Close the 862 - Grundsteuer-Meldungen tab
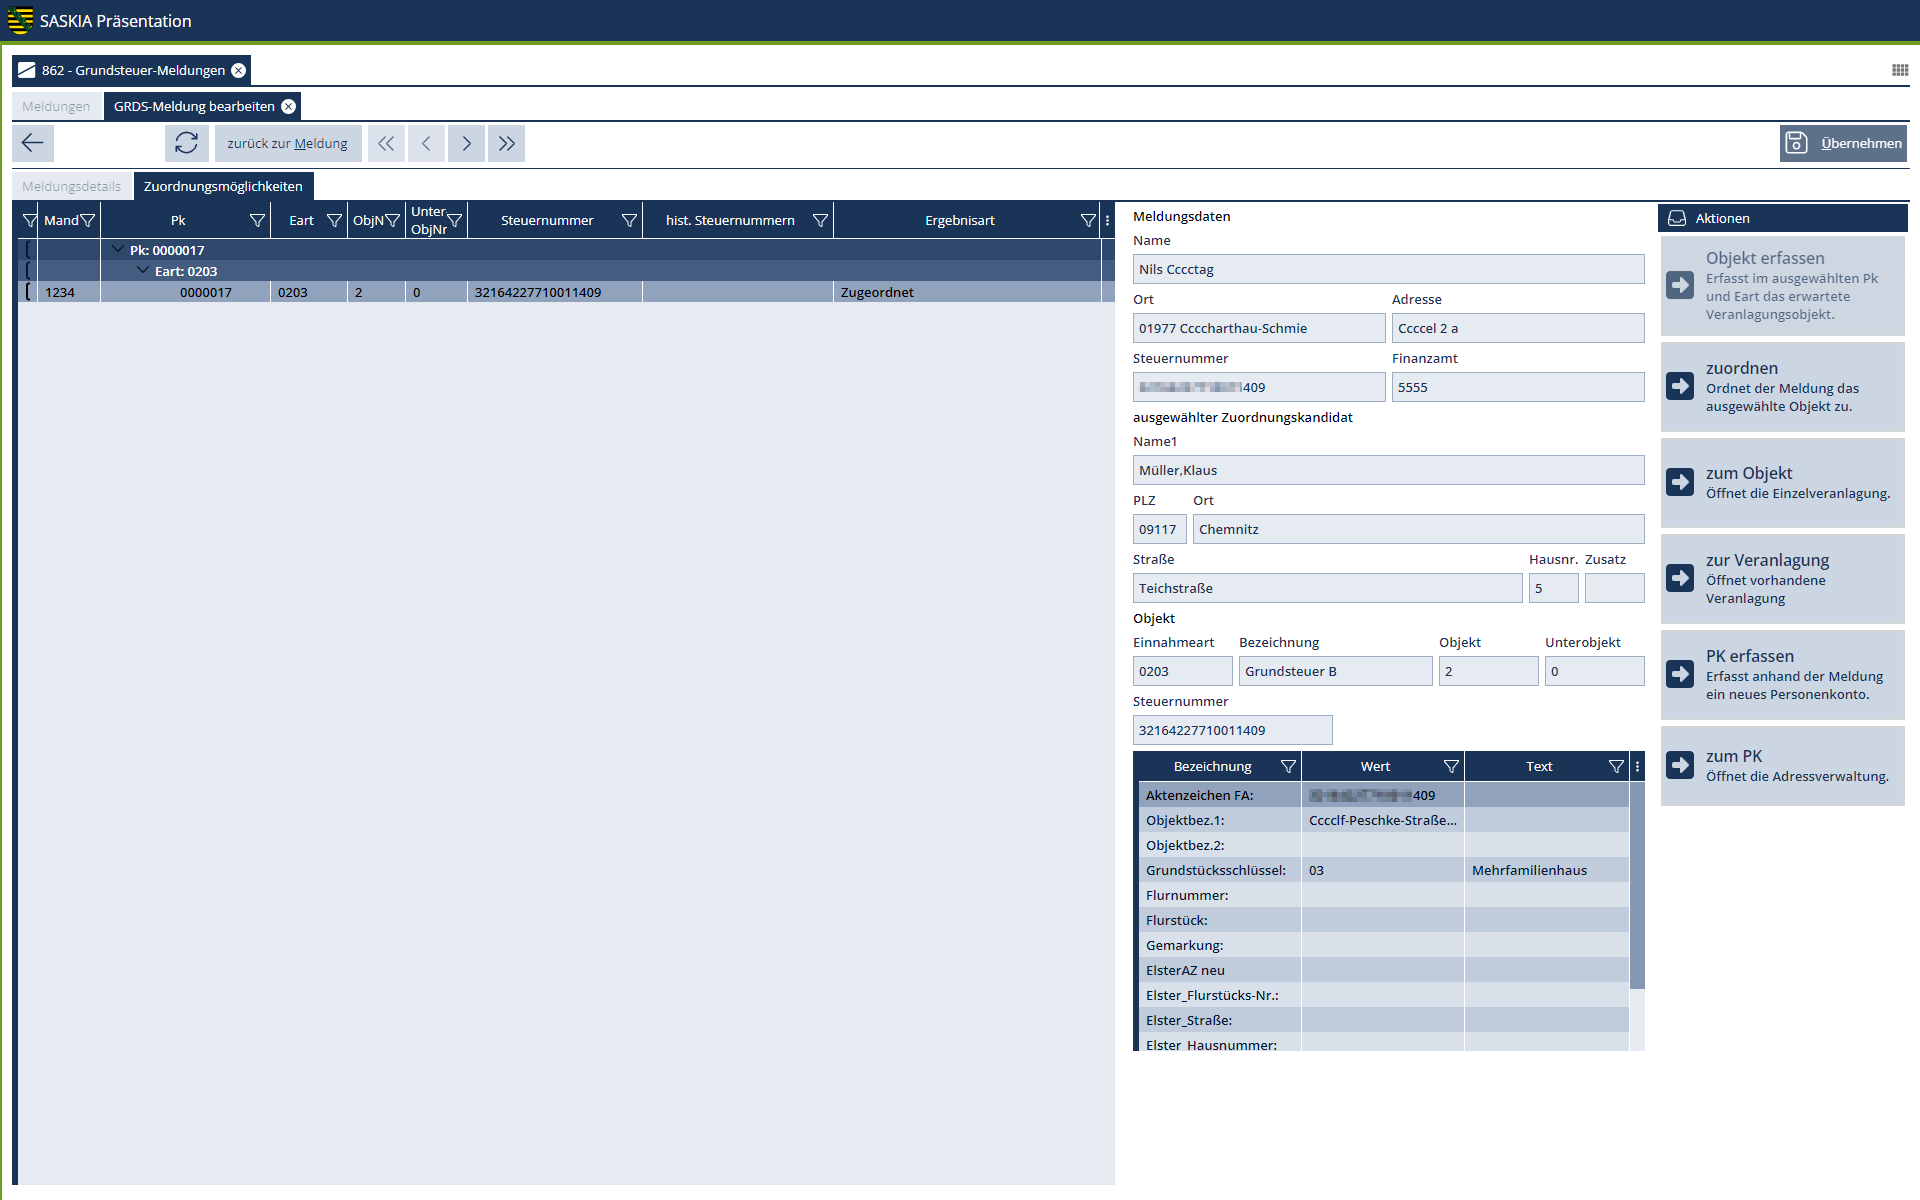The height and width of the screenshot is (1200, 1920). click(239, 70)
